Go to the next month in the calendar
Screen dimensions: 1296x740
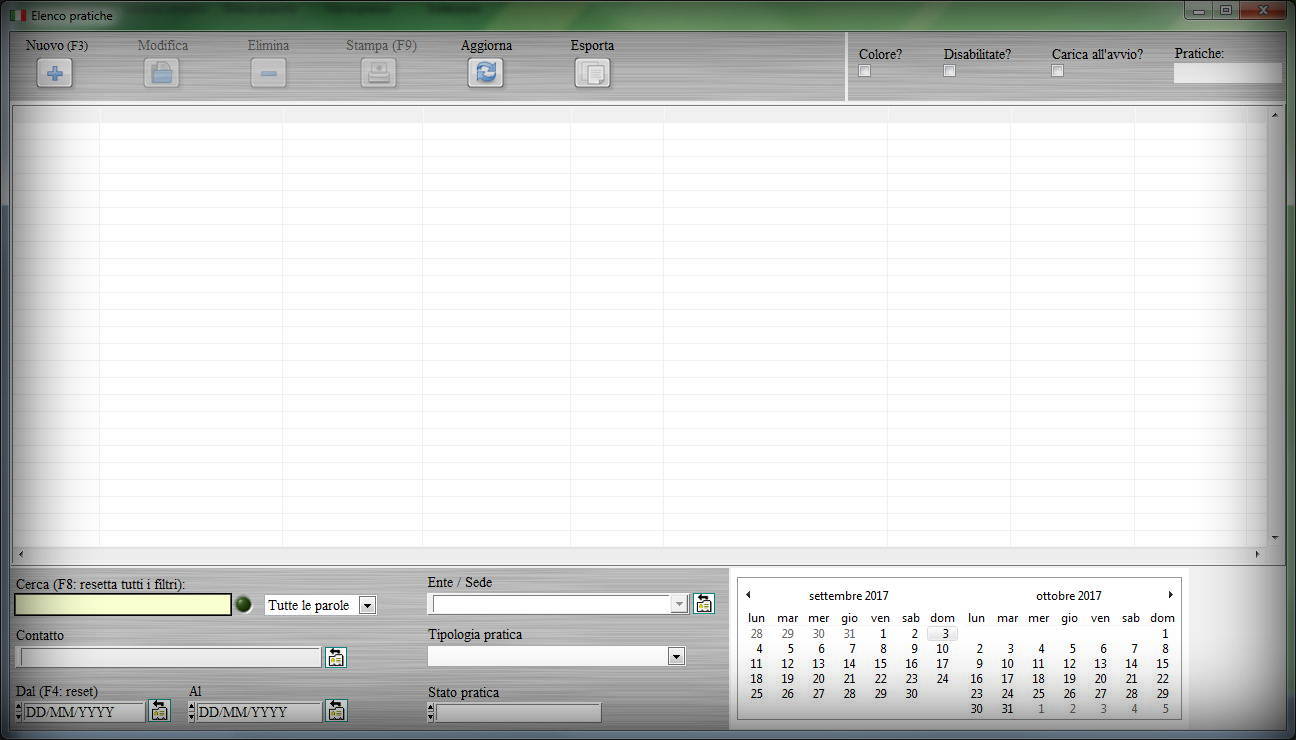click(1170, 595)
